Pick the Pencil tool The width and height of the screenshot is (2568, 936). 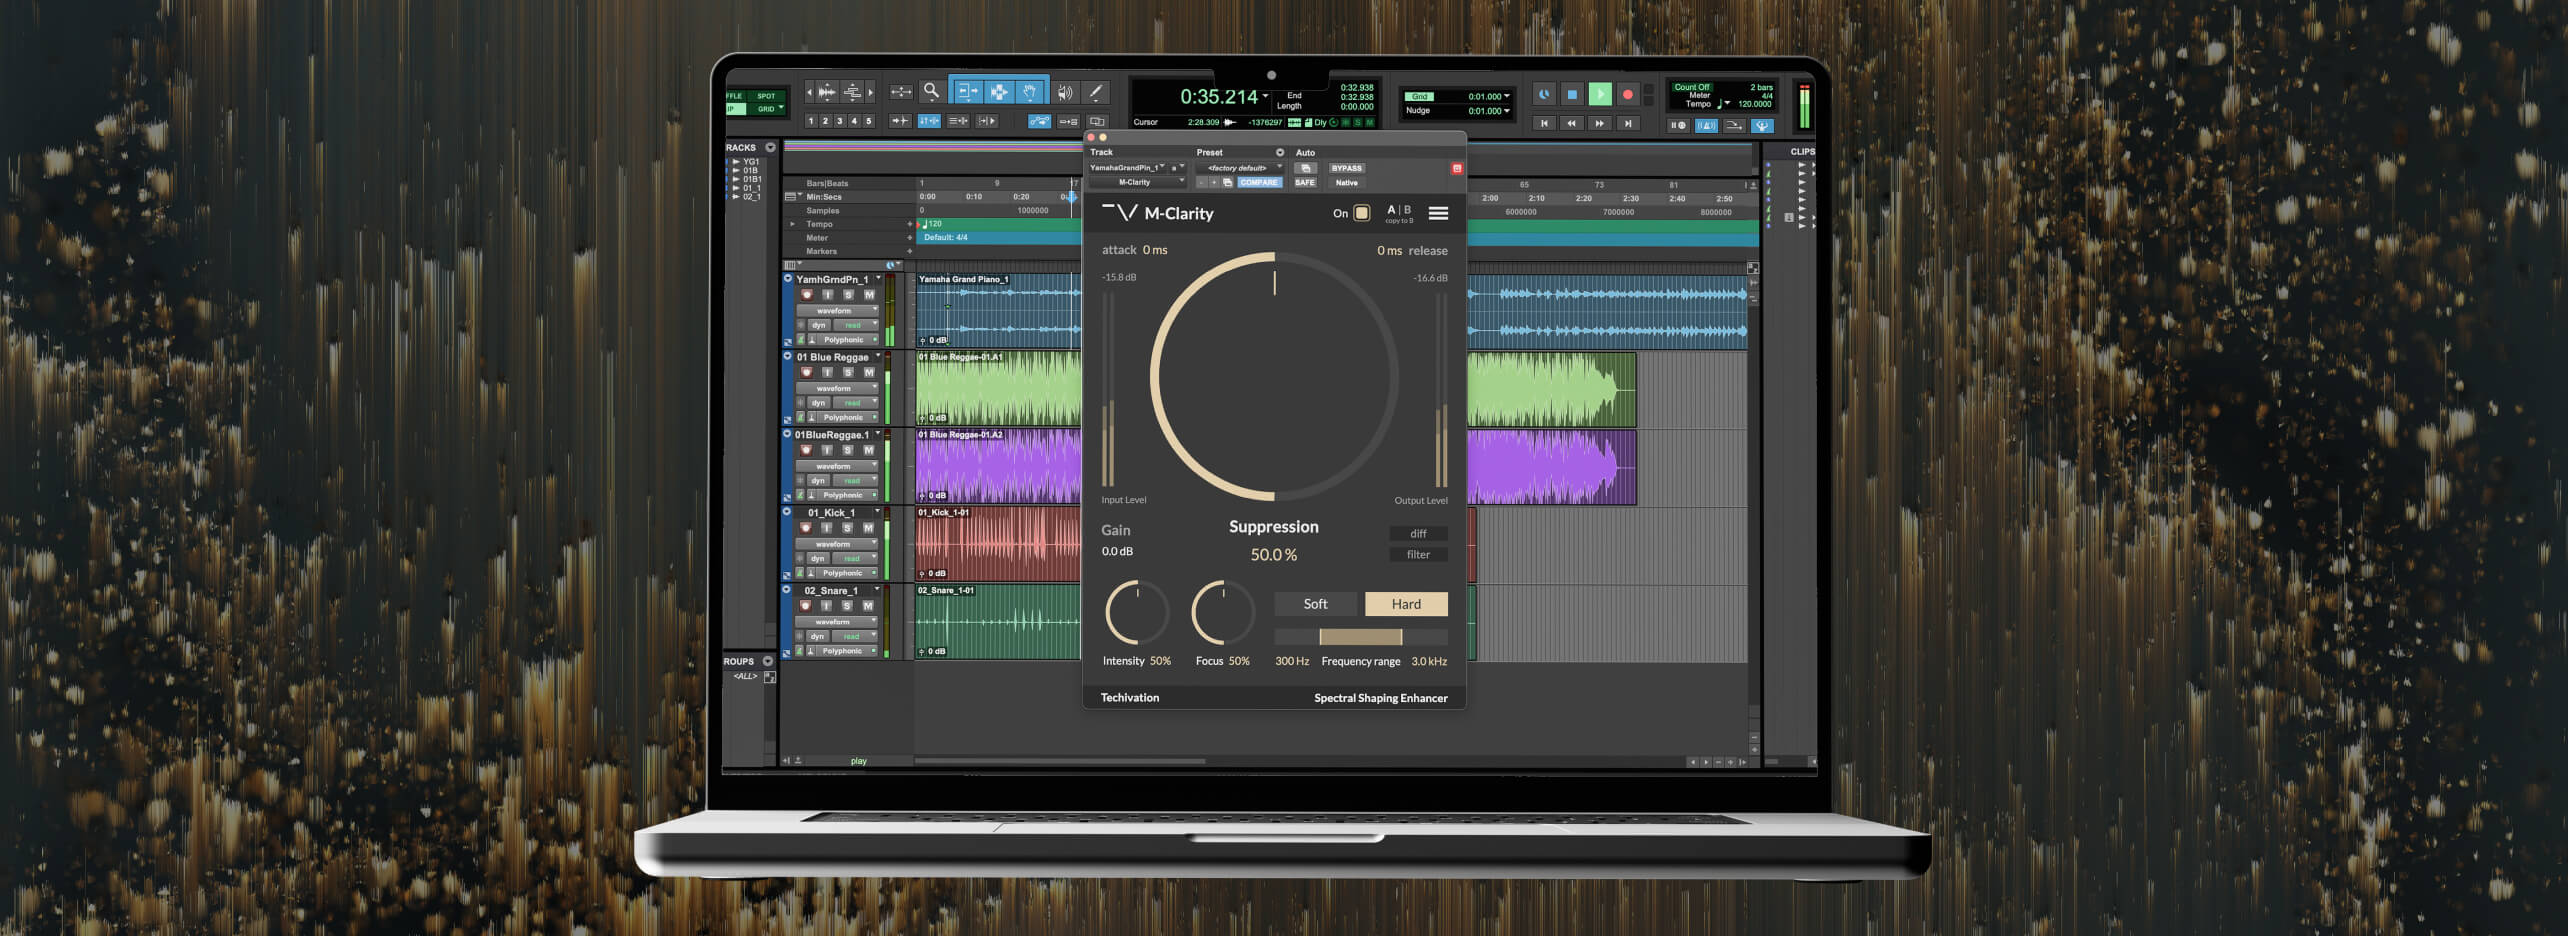point(1096,93)
